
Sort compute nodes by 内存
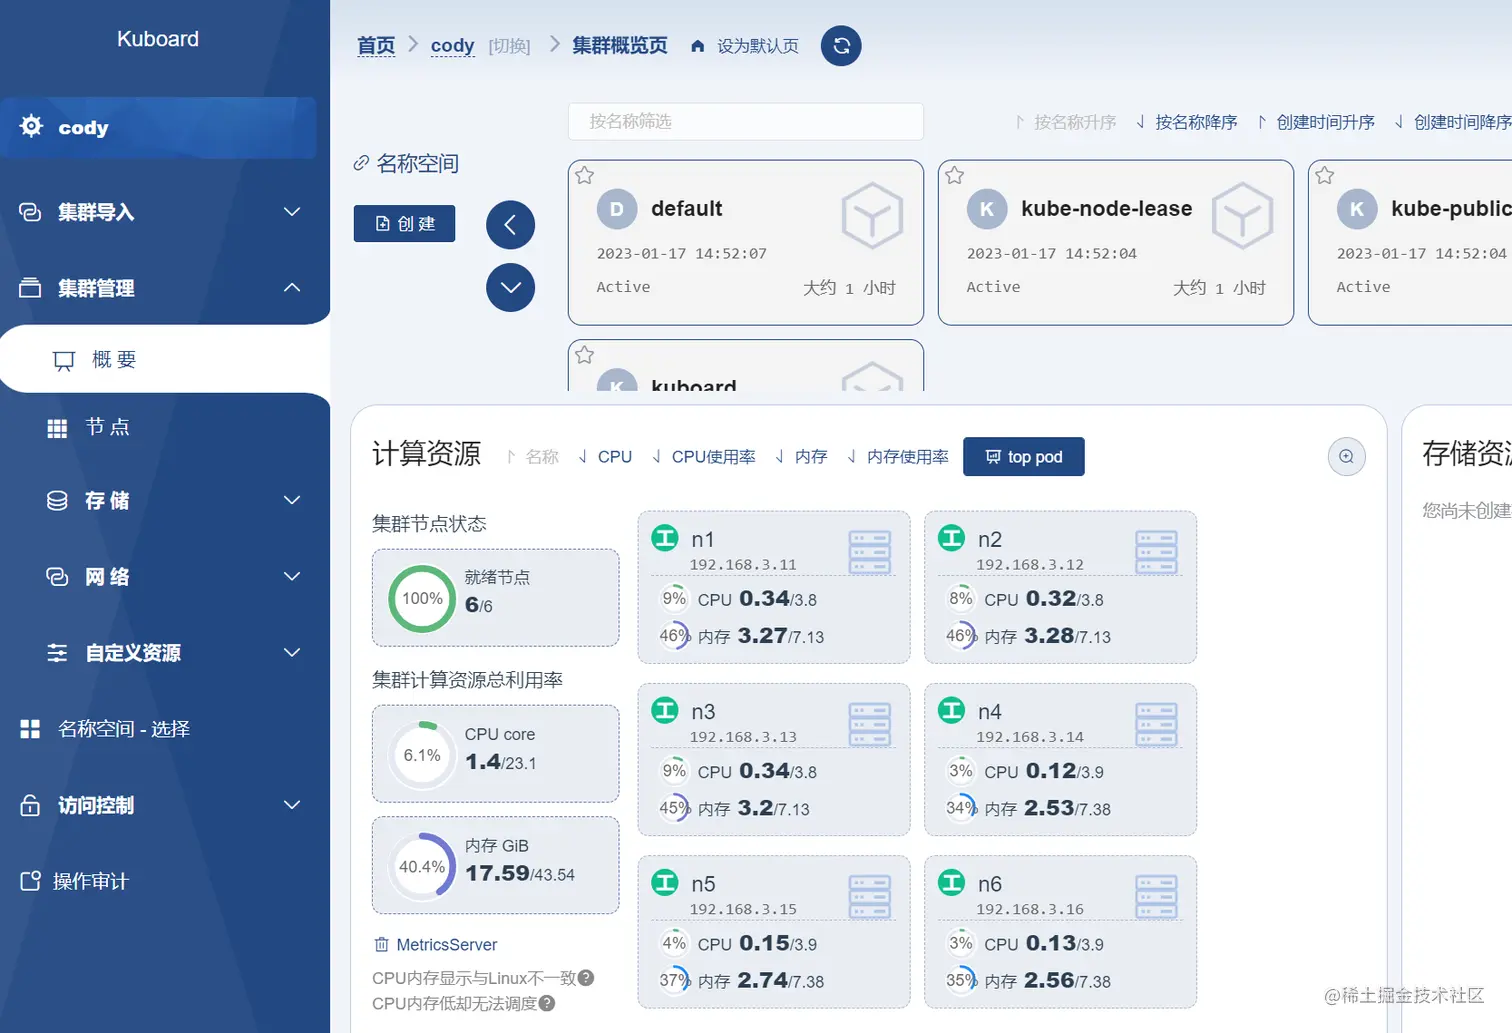[800, 457]
